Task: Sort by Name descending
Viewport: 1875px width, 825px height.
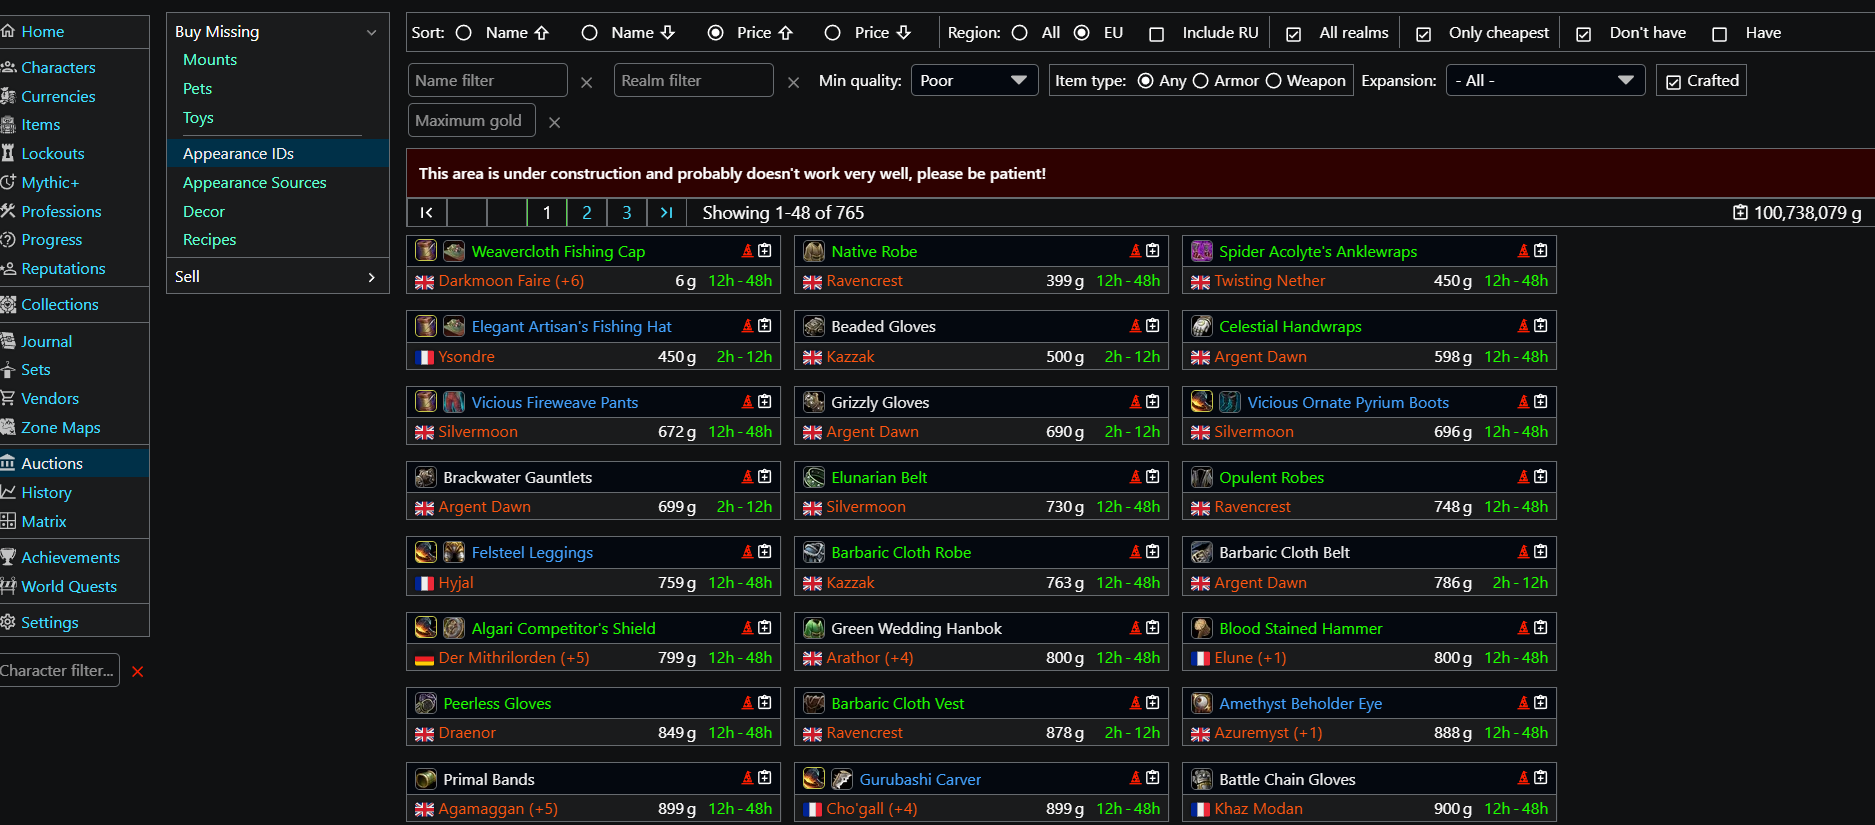Action: (590, 33)
